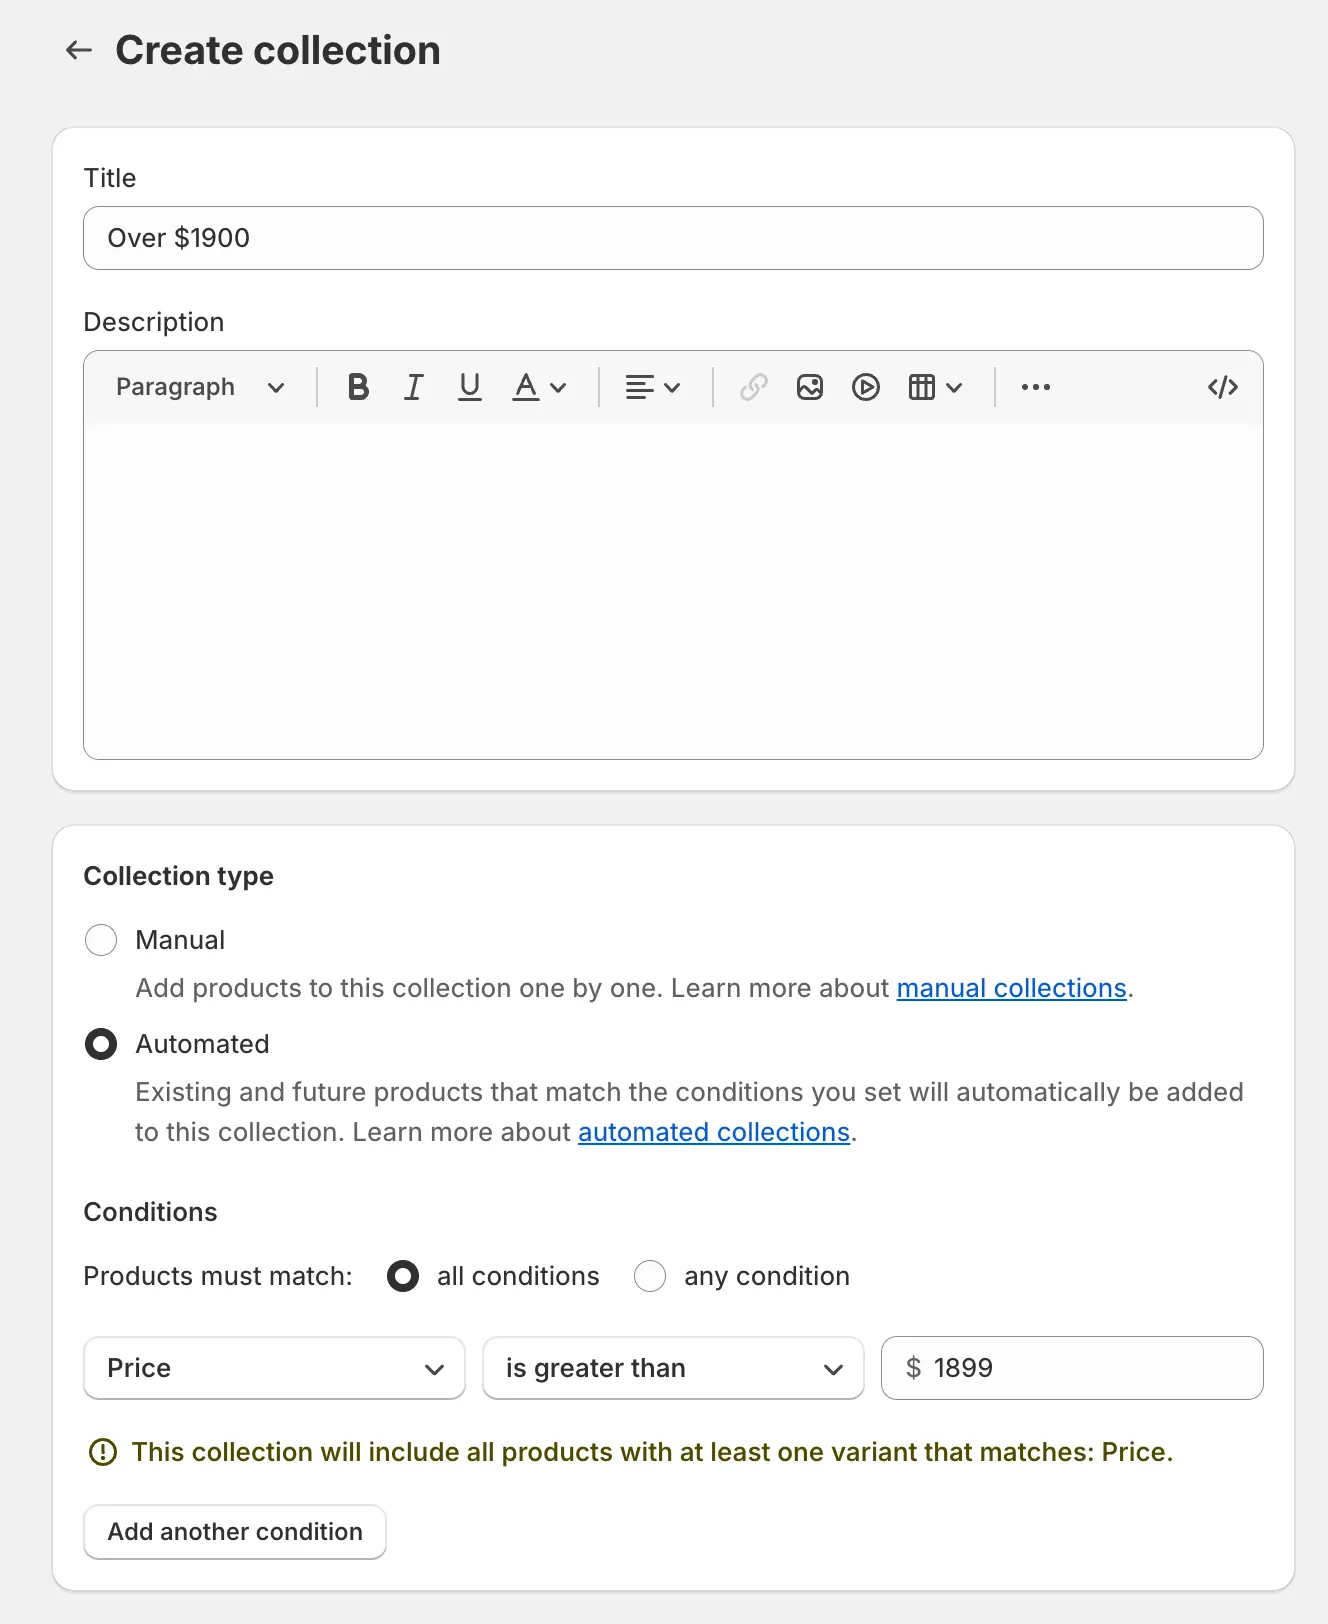Insert a video into the description
This screenshot has height=1624, width=1328.
coord(866,387)
